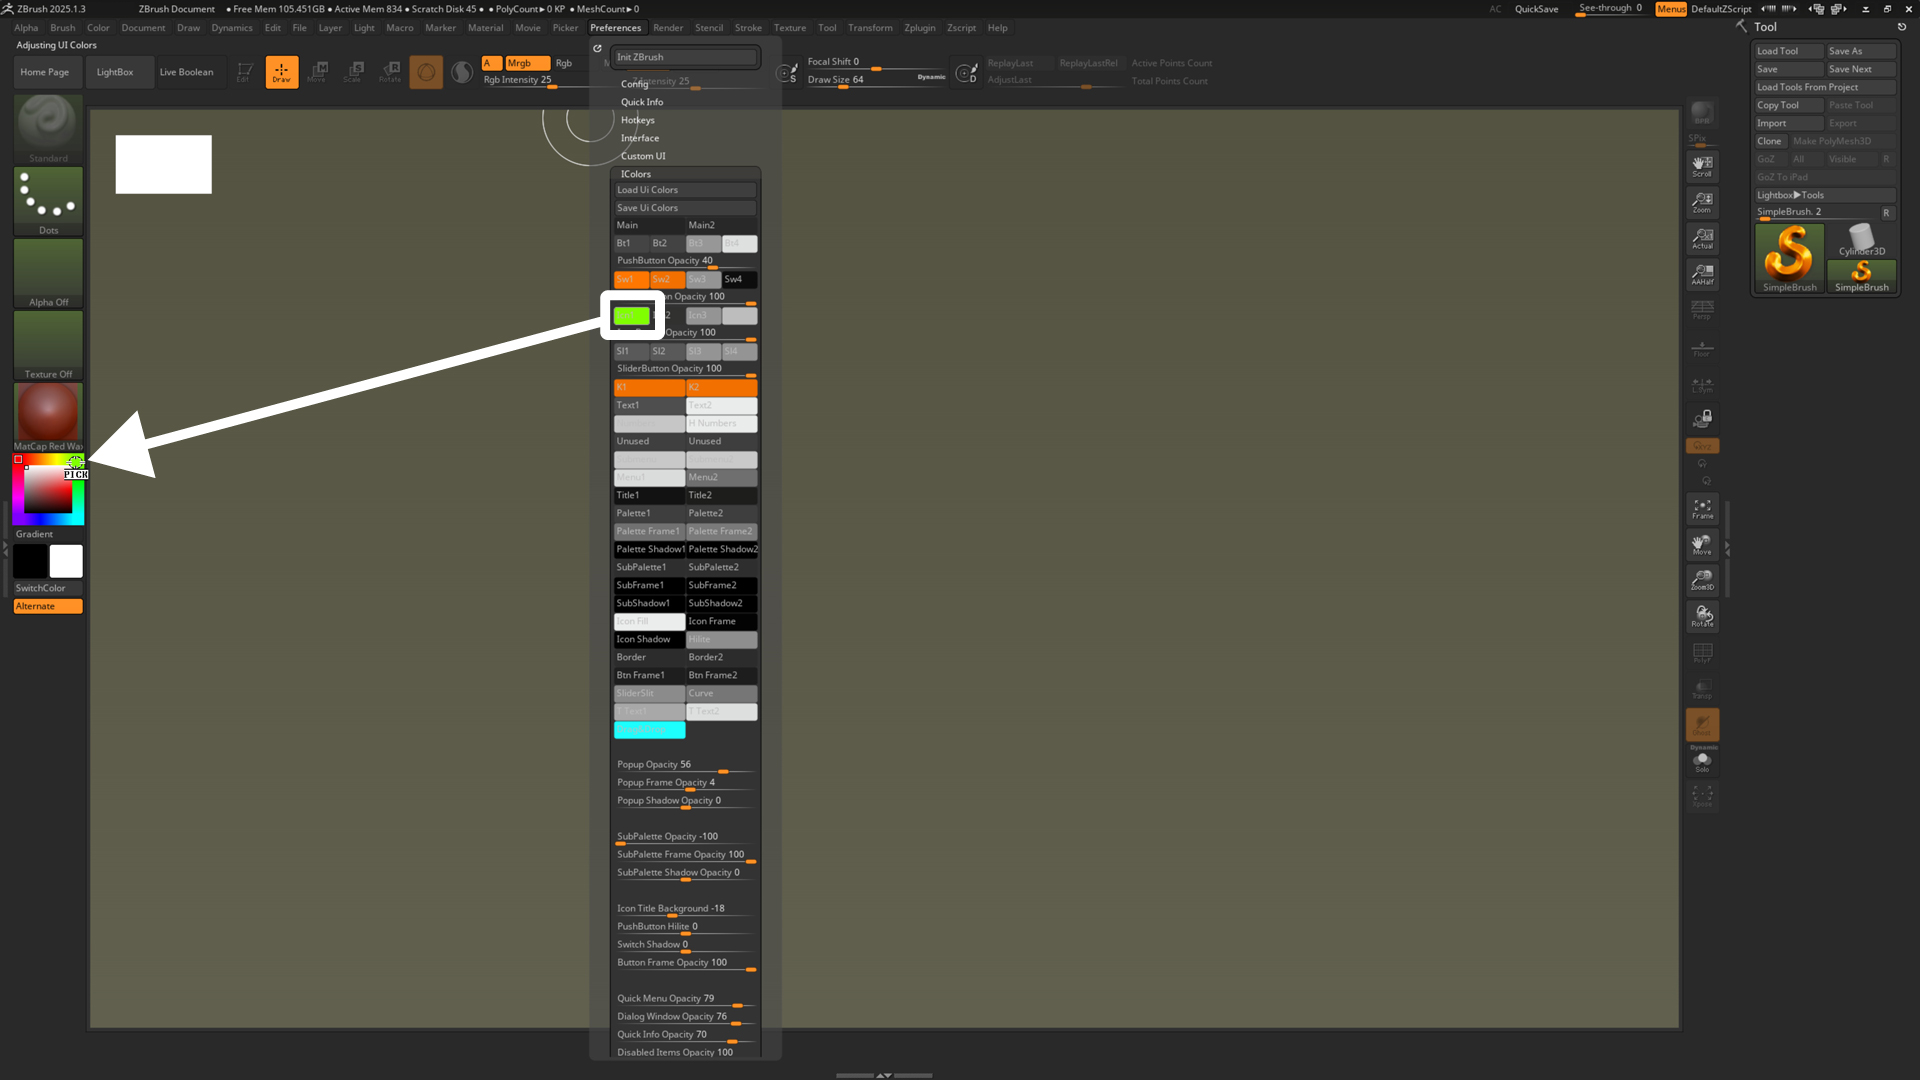Click the Actual size icon
1920x1080 pixels.
pos(1702,238)
